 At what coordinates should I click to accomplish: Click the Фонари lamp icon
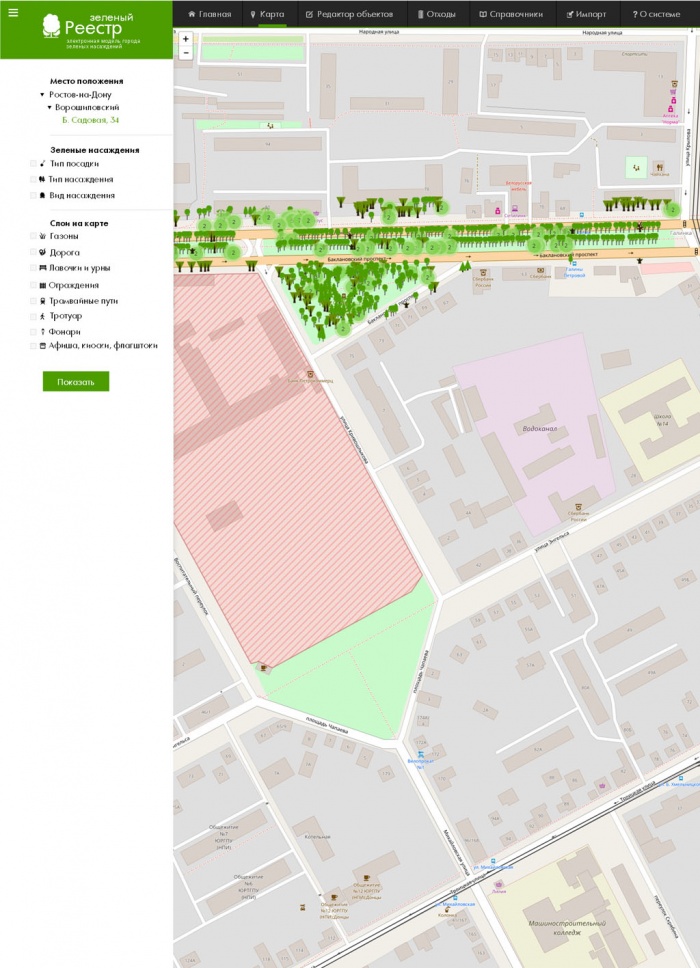coord(43,331)
